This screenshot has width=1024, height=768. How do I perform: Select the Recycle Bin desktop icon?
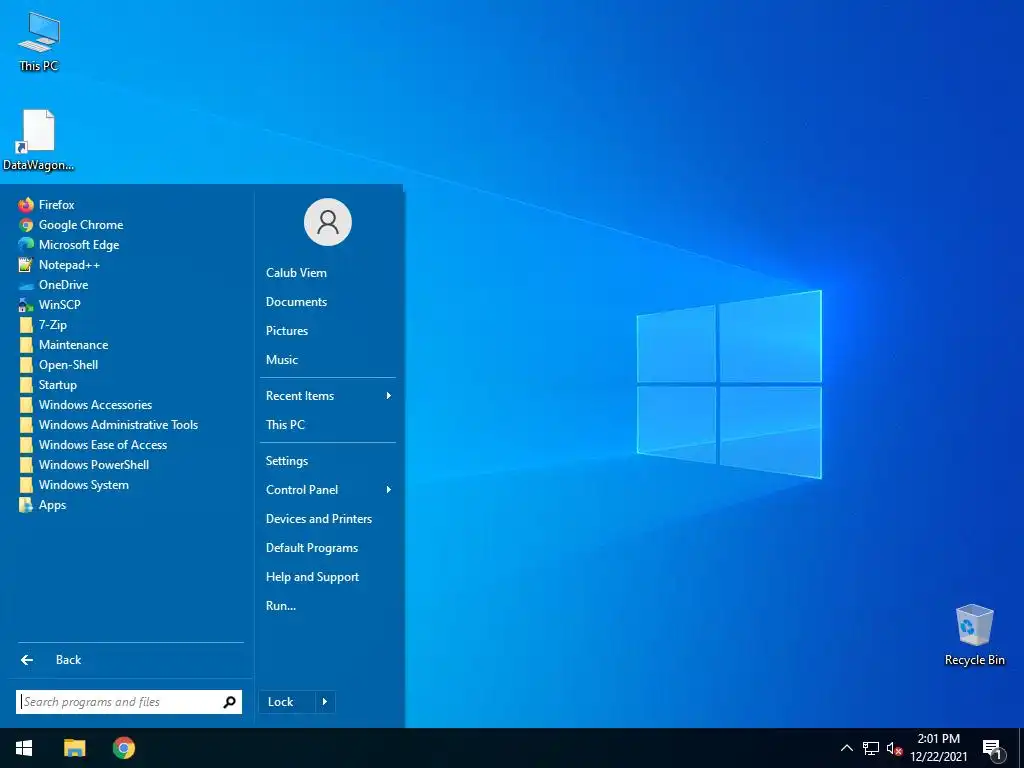click(x=974, y=635)
